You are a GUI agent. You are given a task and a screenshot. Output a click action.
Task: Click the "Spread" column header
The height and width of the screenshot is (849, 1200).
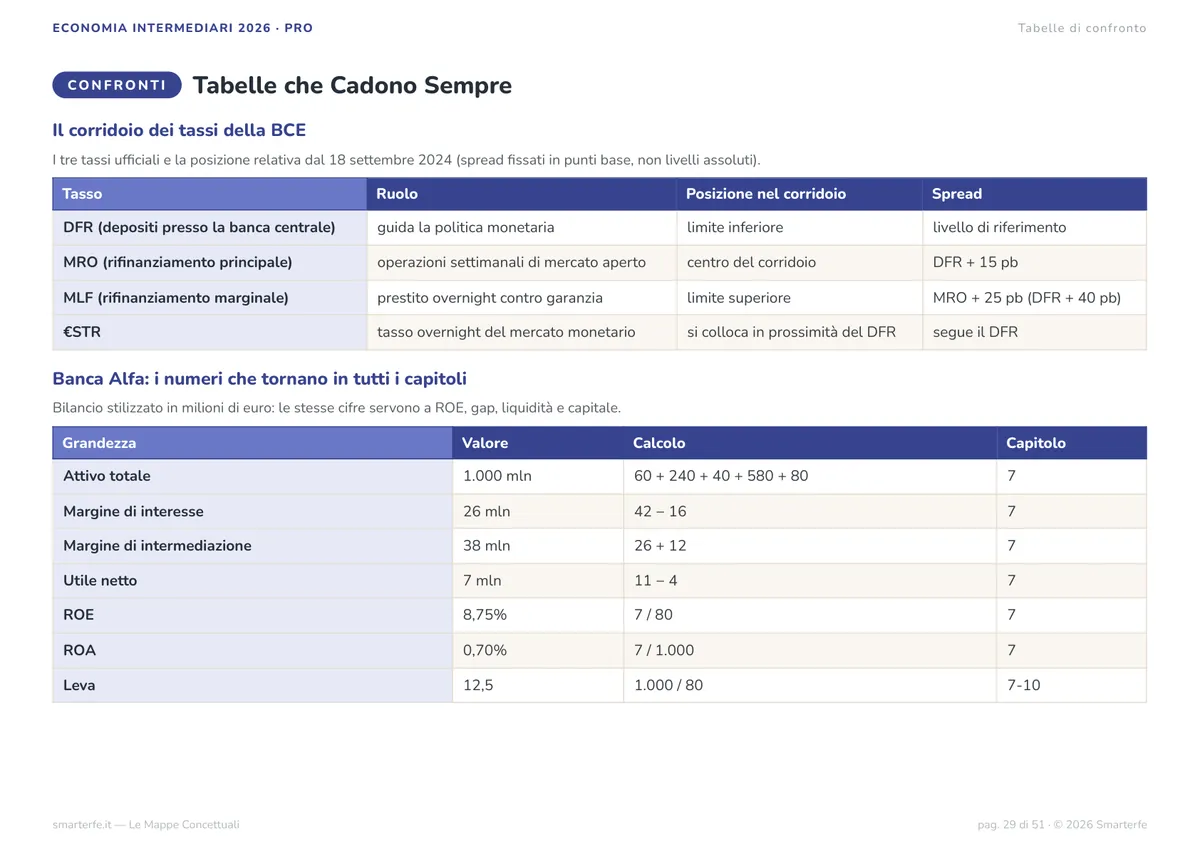(x=1035, y=194)
